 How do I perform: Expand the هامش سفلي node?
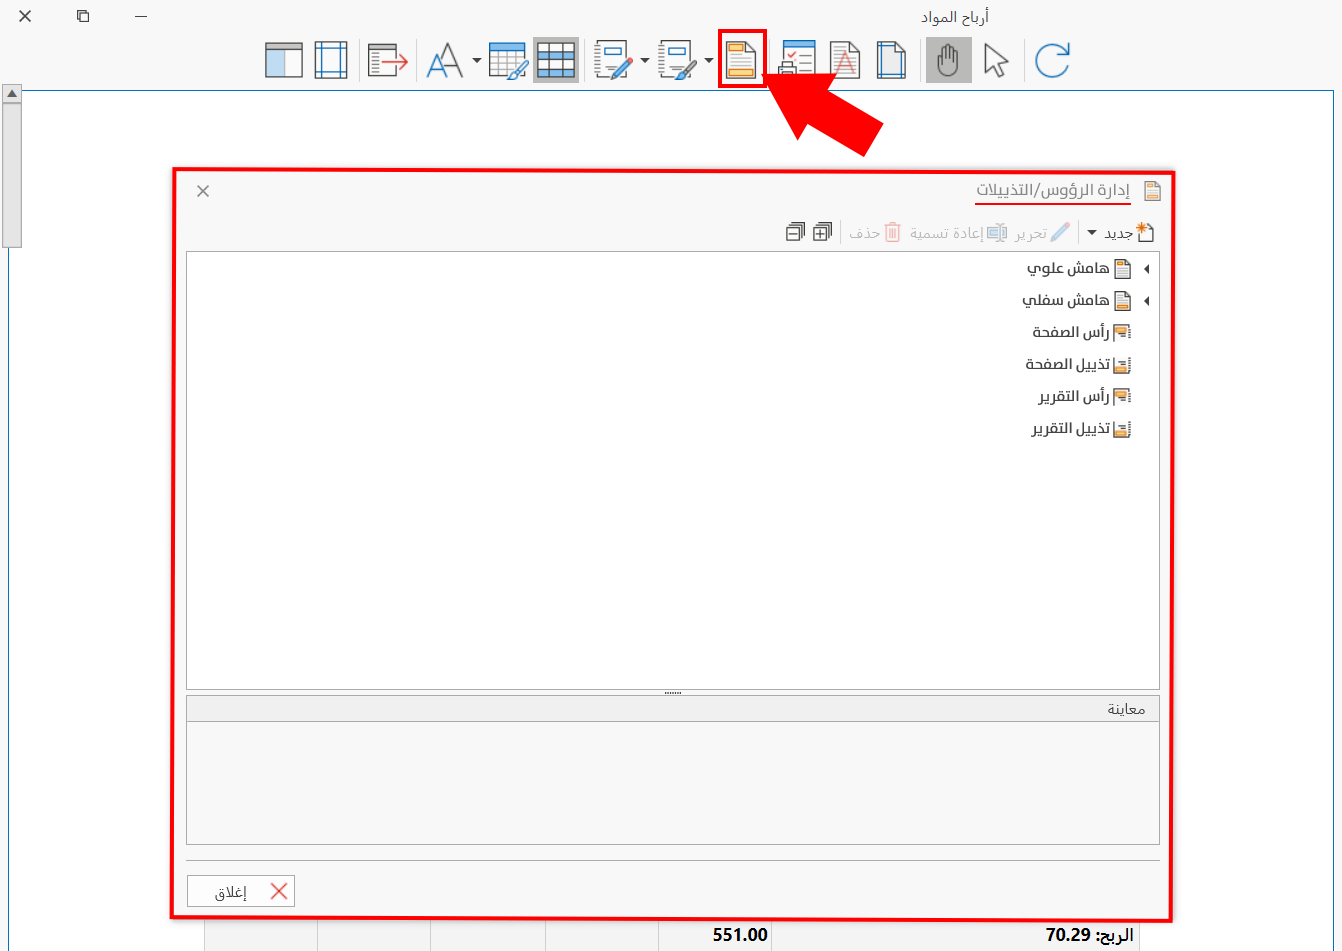pos(1146,301)
